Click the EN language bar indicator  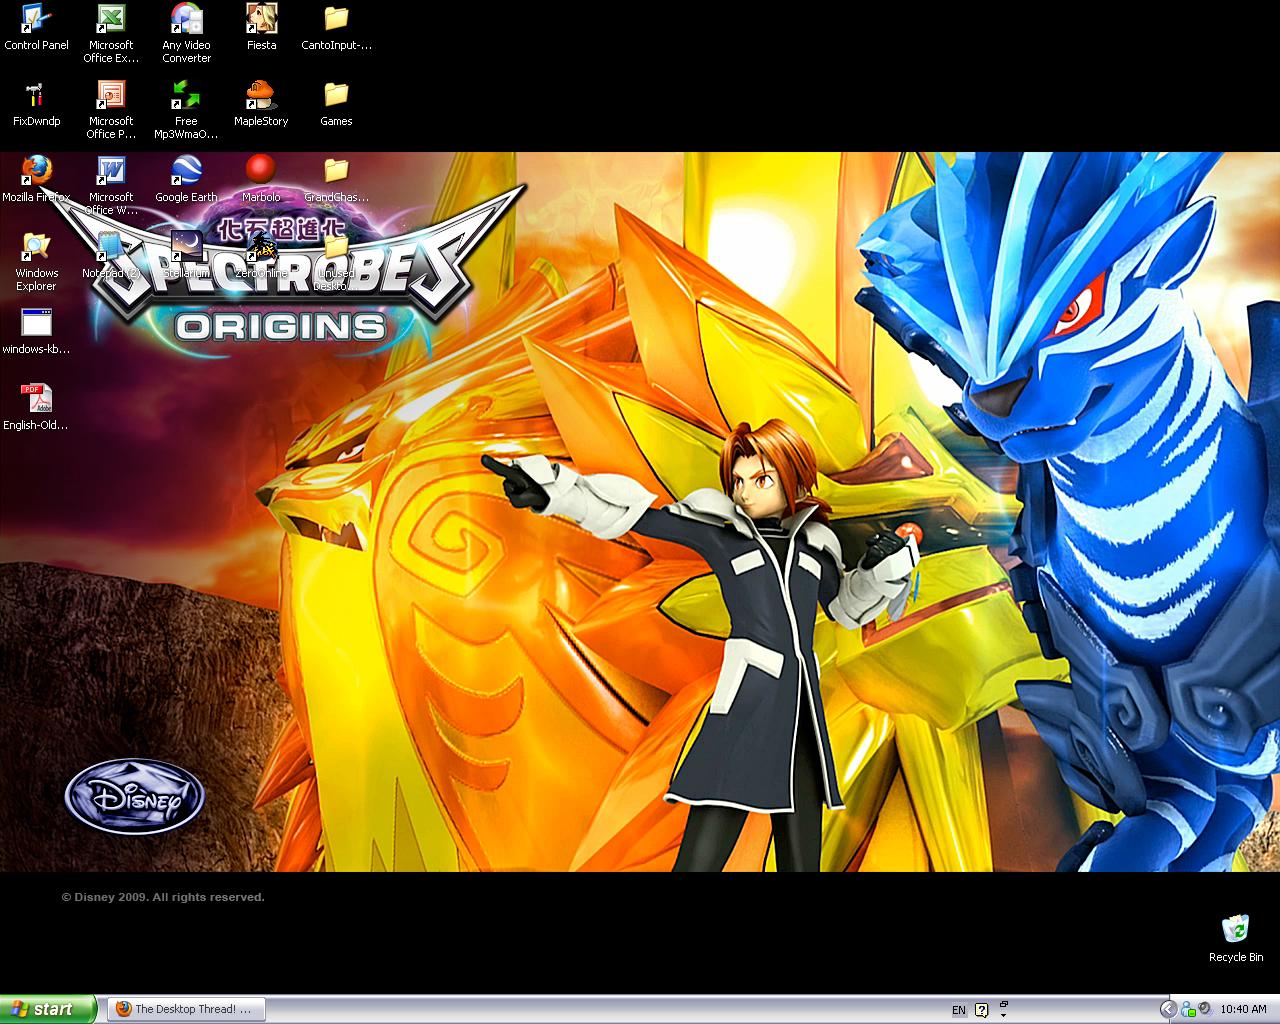pos(959,1010)
